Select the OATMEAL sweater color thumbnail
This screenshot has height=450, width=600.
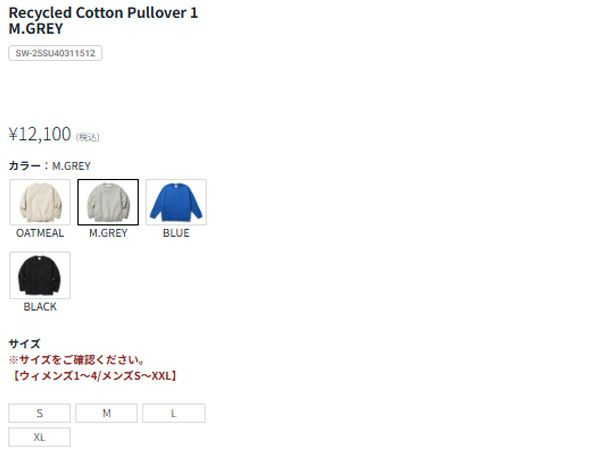(40, 202)
